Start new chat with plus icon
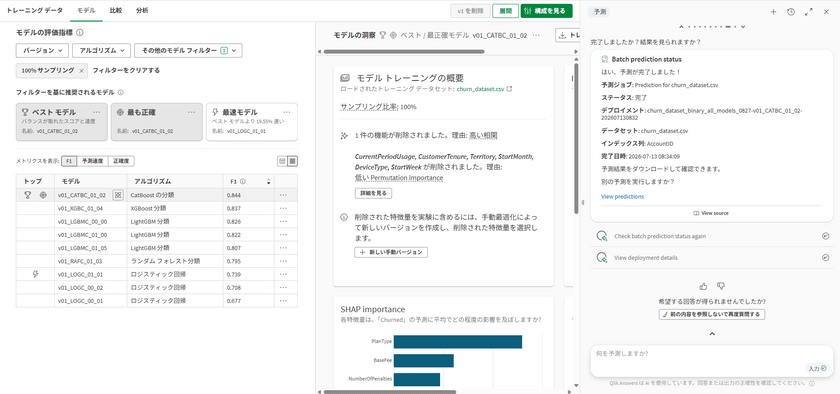This screenshot has width=840, height=394. click(773, 12)
